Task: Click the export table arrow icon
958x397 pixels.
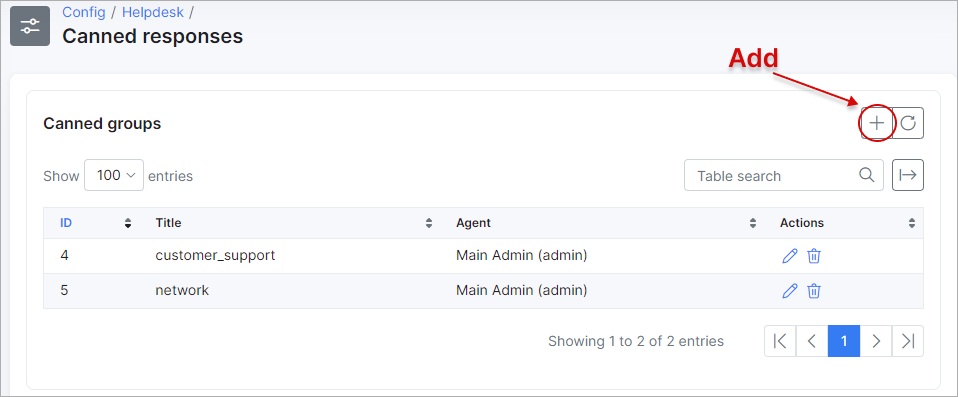Action: (x=908, y=175)
